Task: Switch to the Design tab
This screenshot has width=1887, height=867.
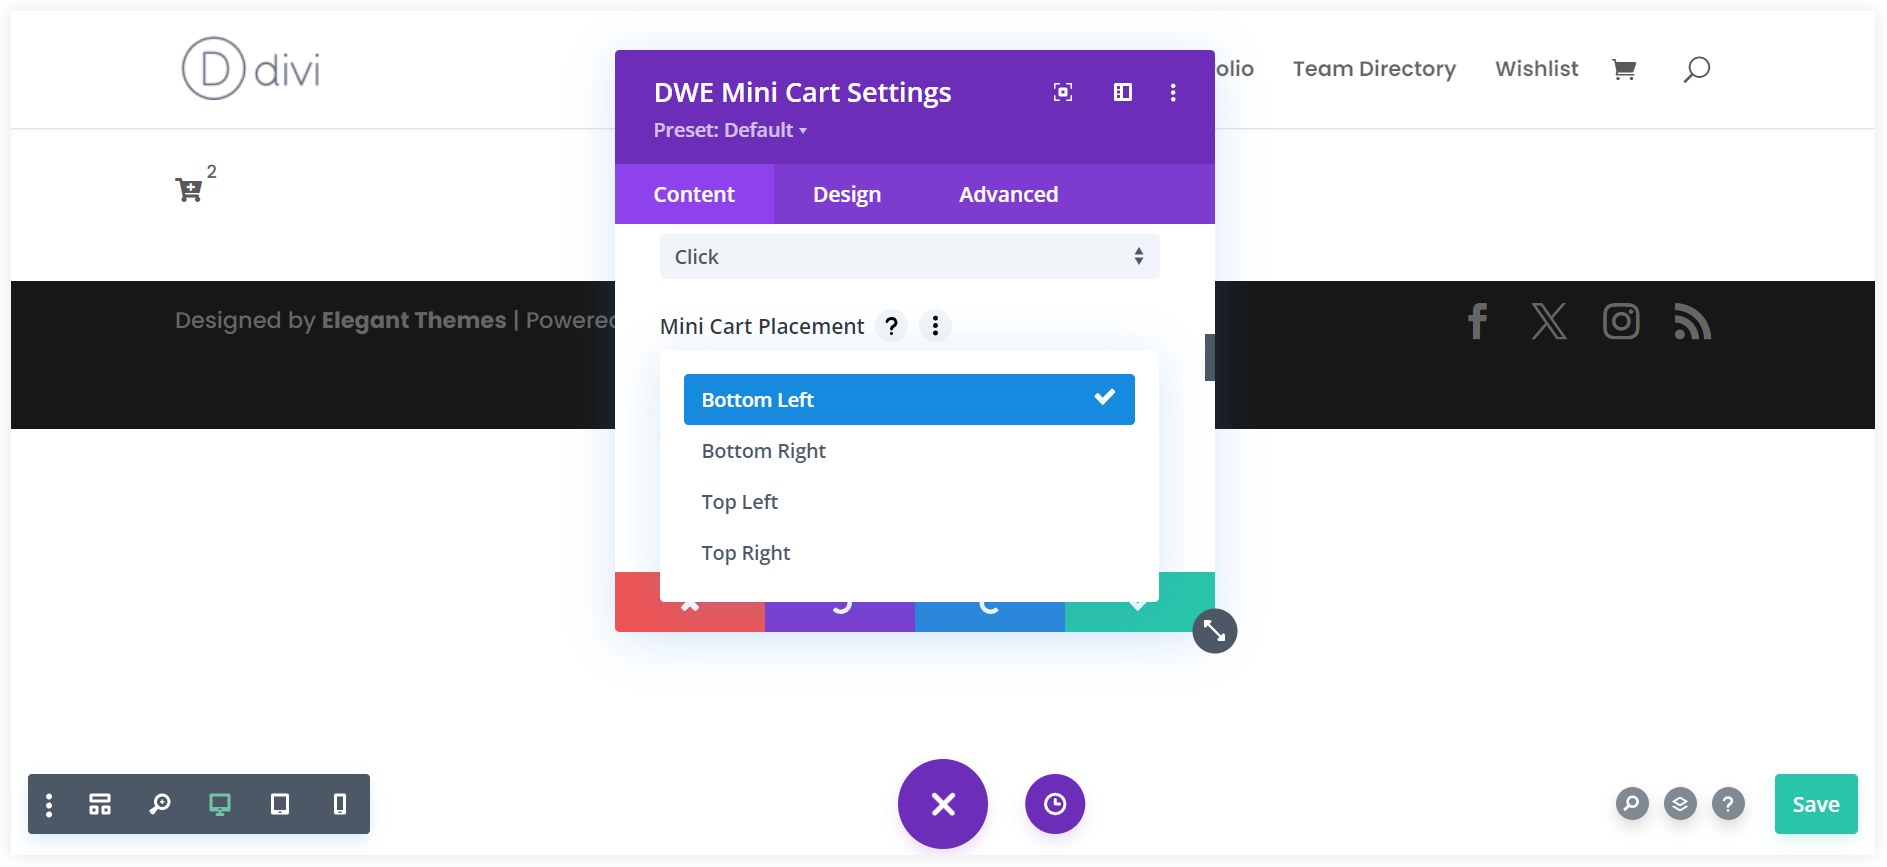Action: (x=847, y=194)
